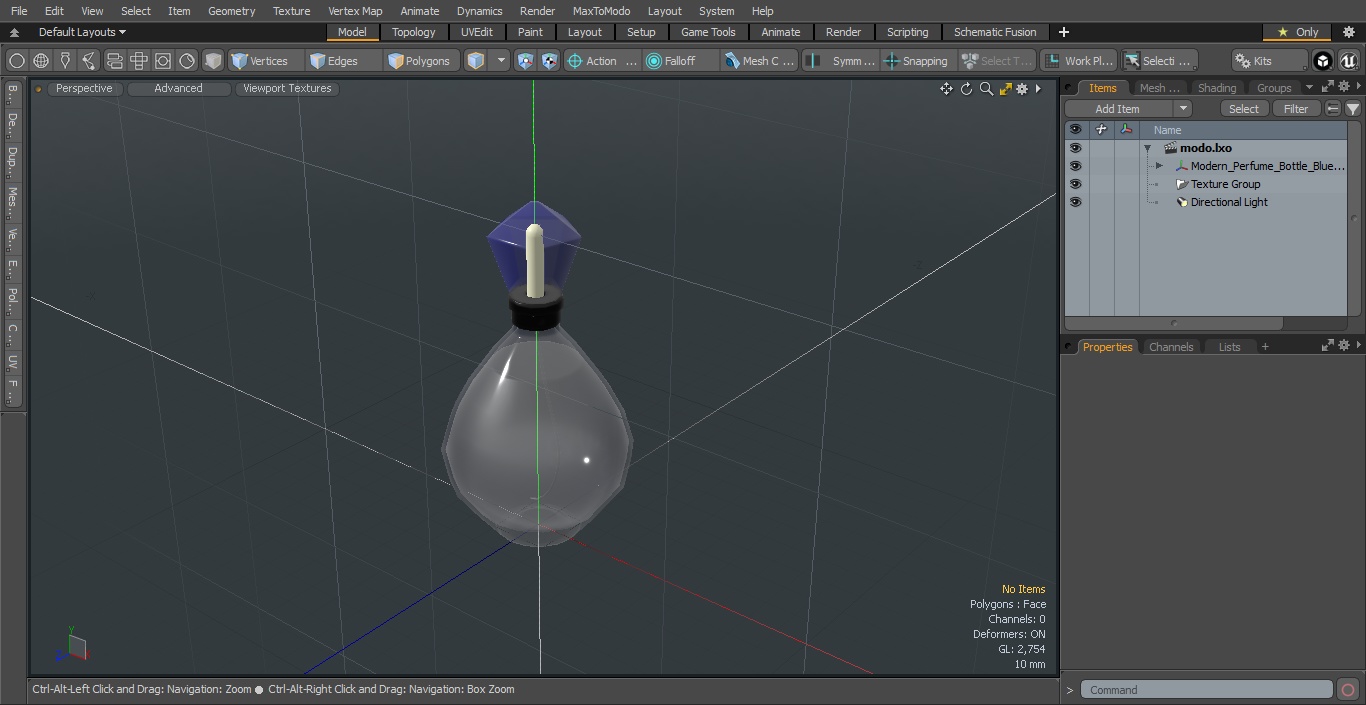Click the grey cube icon in toolbar
The height and width of the screenshot is (705, 1366).
213,61
